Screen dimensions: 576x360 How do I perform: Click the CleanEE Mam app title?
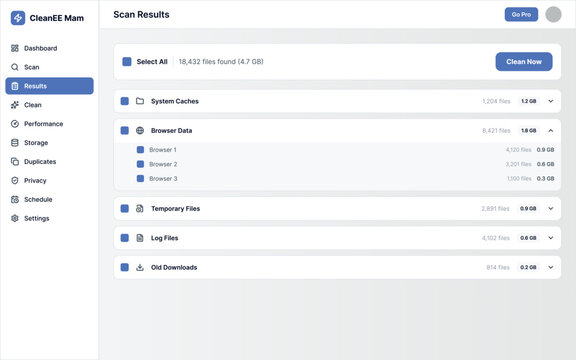pyautogui.click(x=57, y=18)
